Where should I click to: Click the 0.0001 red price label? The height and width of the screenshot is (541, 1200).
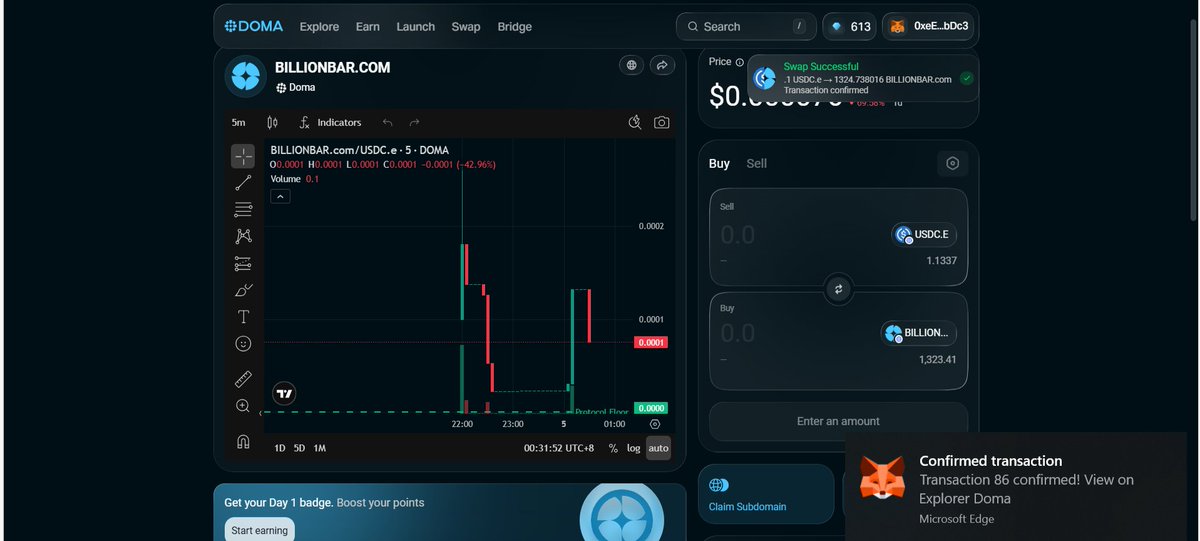pos(650,342)
